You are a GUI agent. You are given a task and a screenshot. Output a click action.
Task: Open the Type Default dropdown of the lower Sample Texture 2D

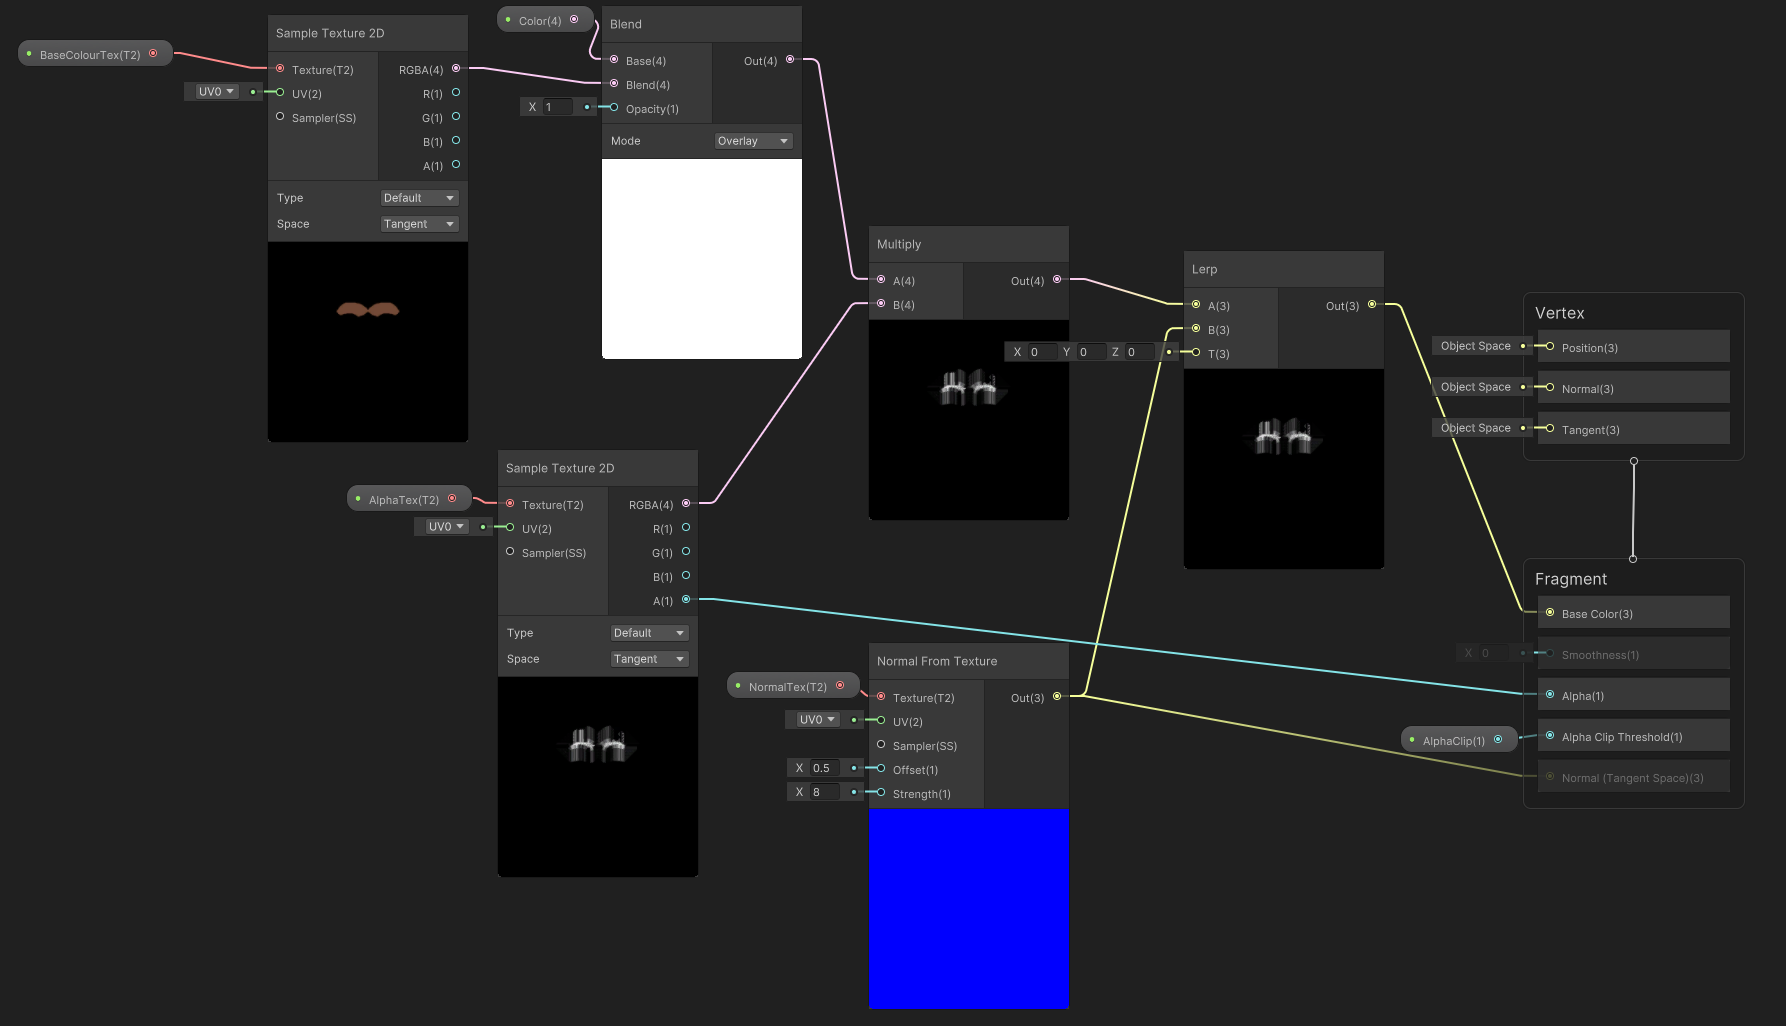[x=649, y=633]
